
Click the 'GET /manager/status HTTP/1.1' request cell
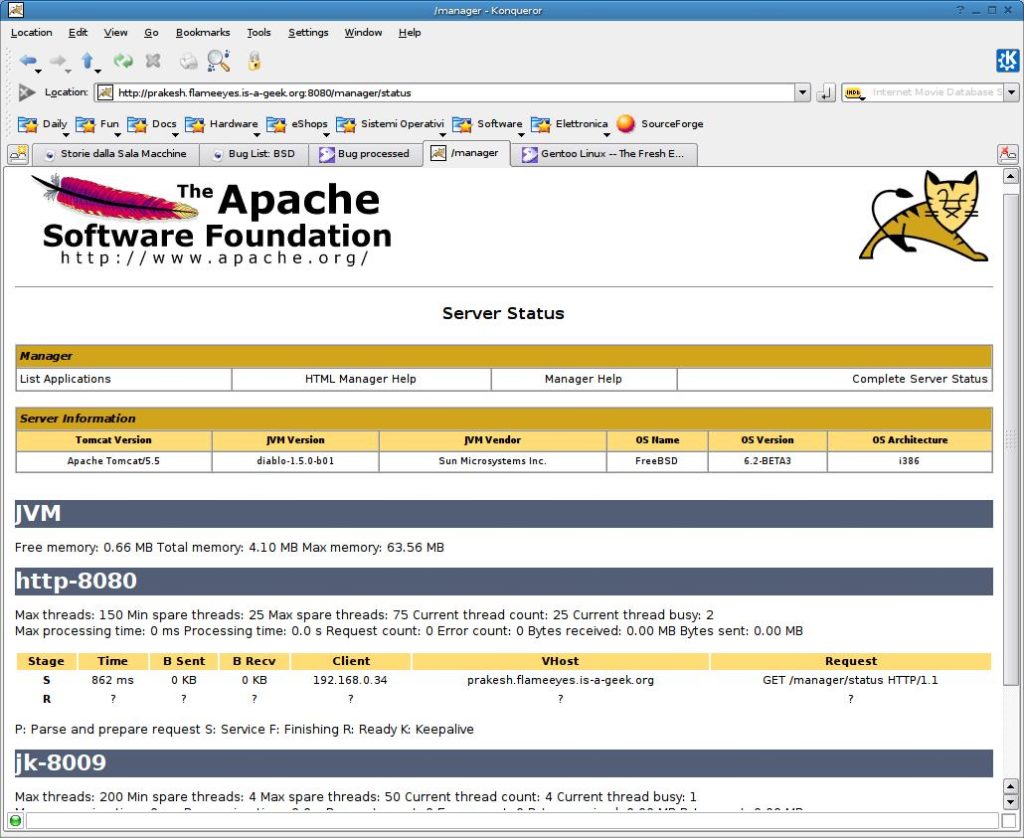coord(850,680)
